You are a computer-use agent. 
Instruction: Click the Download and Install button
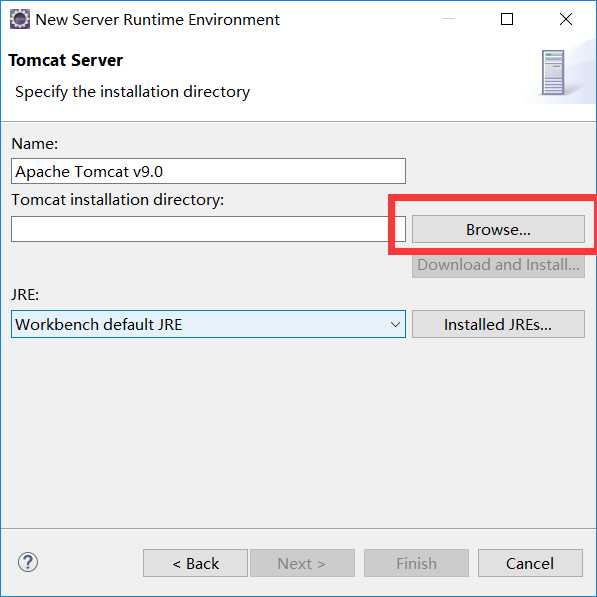(498, 265)
